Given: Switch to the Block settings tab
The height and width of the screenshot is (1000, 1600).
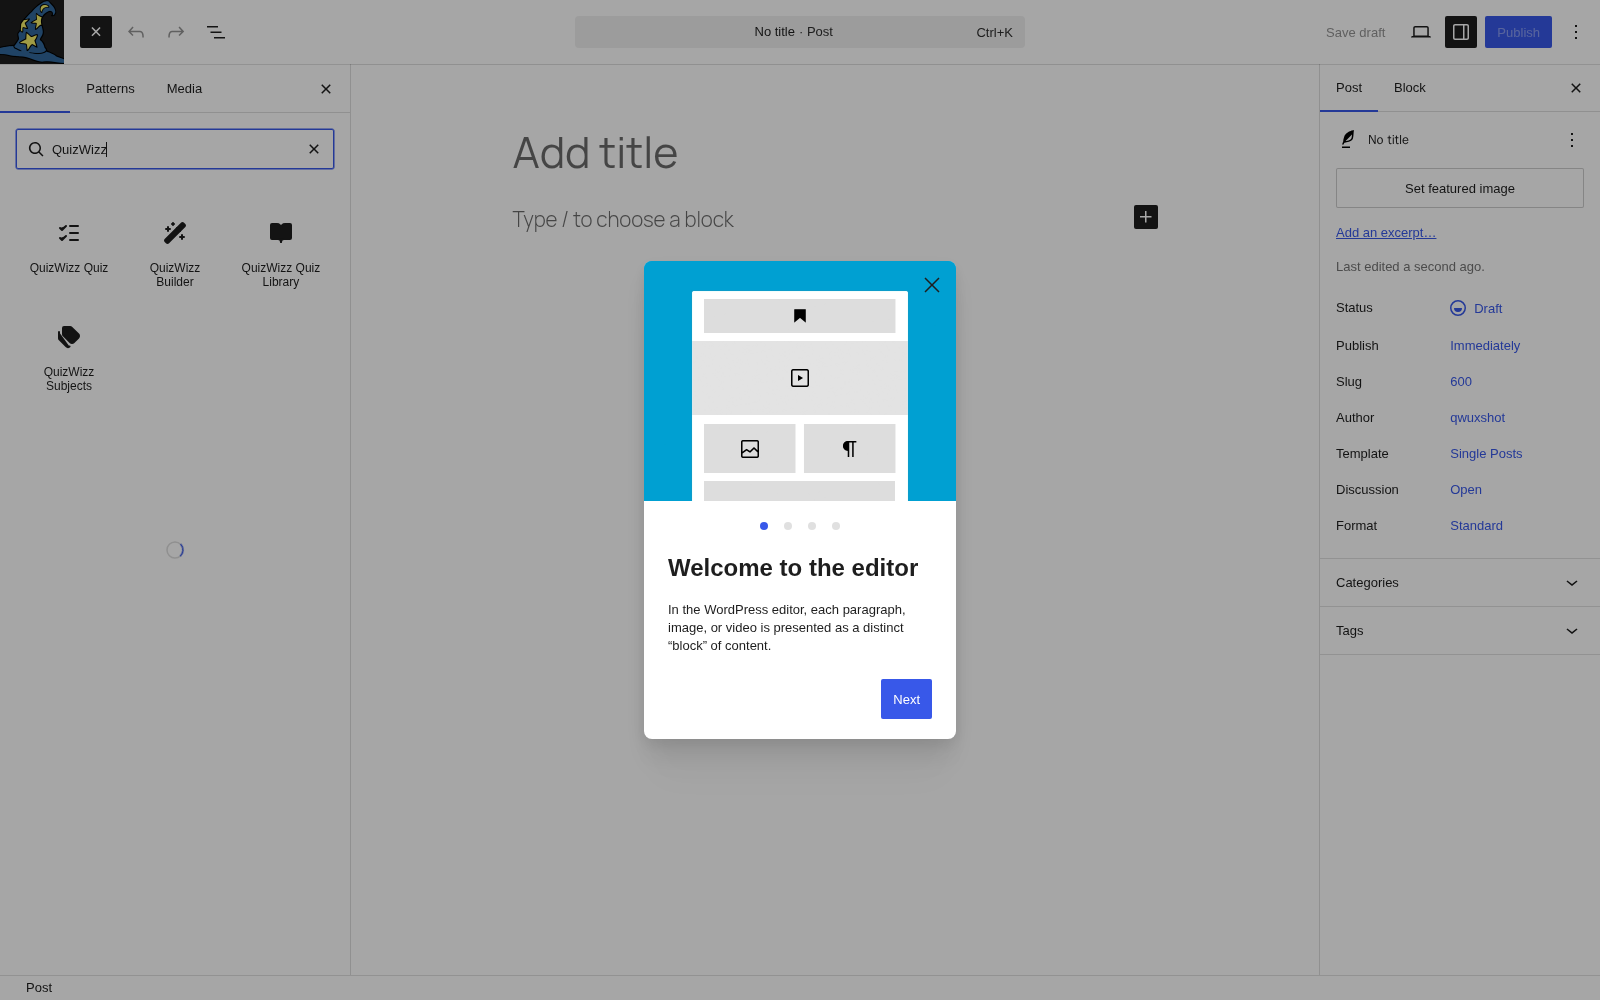Looking at the screenshot, I should [x=1410, y=88].
